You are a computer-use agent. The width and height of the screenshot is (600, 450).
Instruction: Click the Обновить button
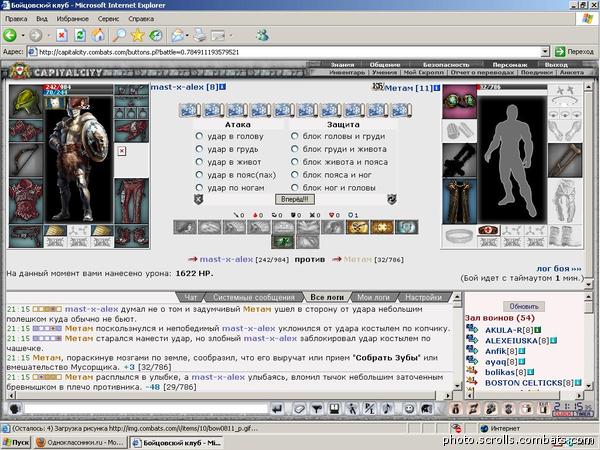[x=524, y=306]
